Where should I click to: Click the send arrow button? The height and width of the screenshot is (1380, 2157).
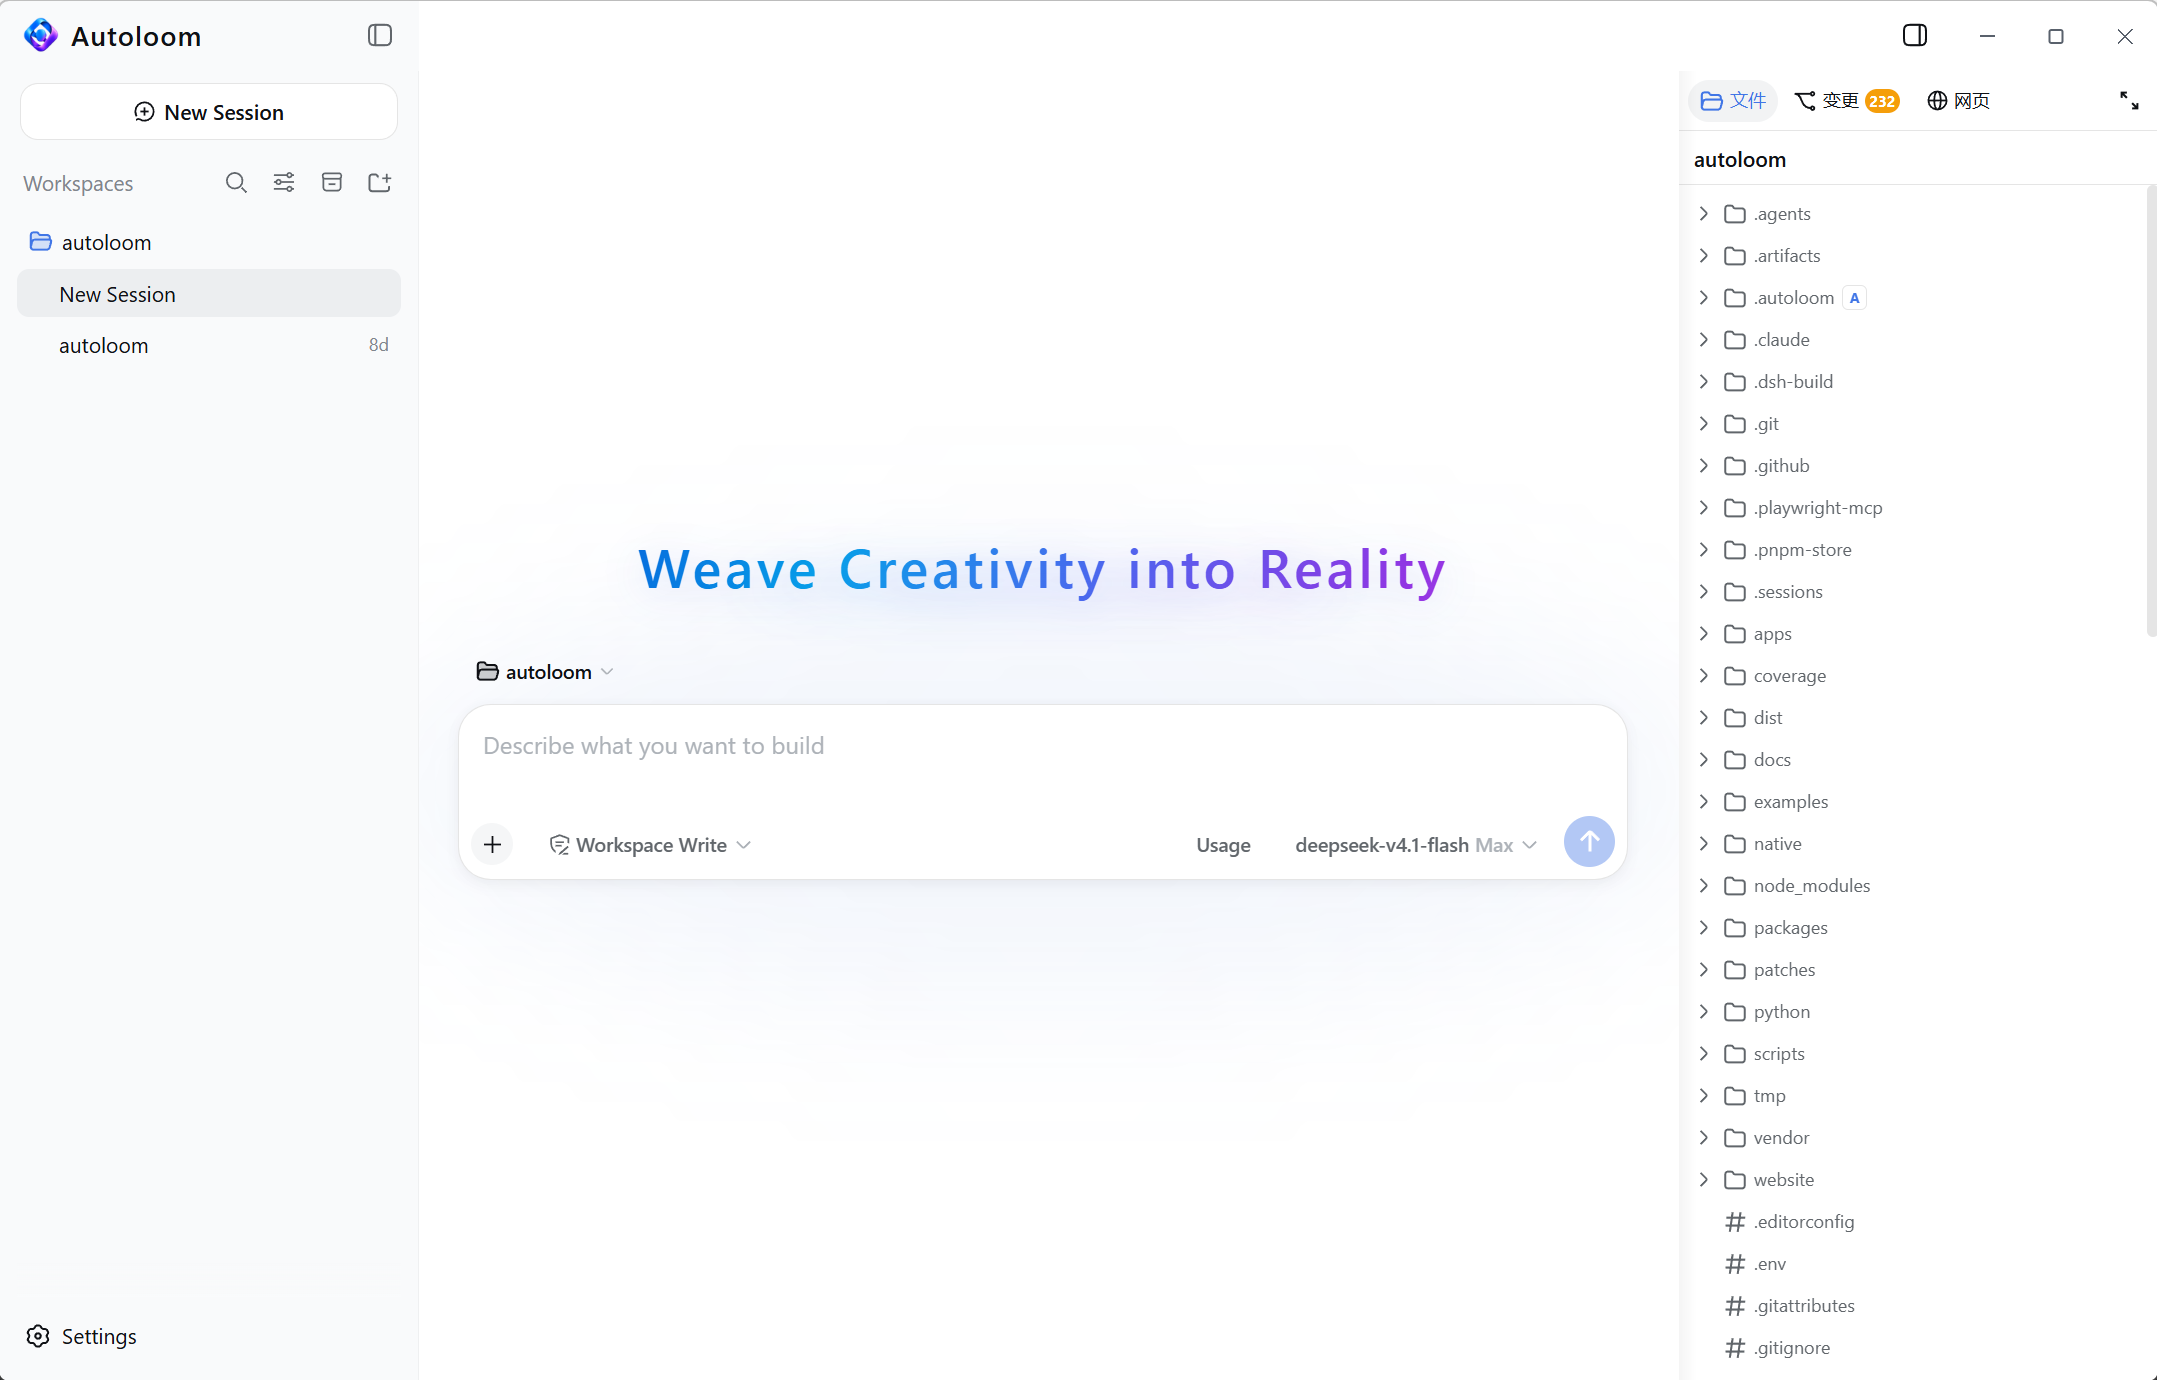1589,842
